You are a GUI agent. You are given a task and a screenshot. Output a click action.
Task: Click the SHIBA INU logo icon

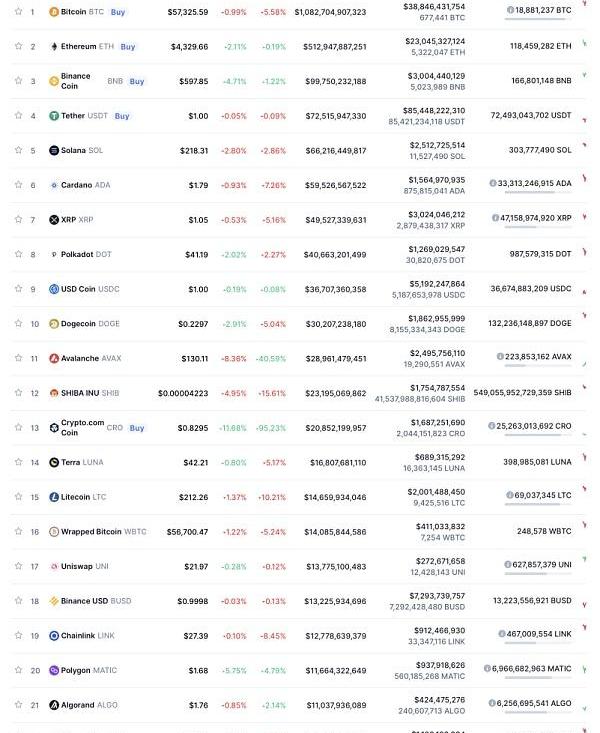pyautogui.click(x=54, y=393)
